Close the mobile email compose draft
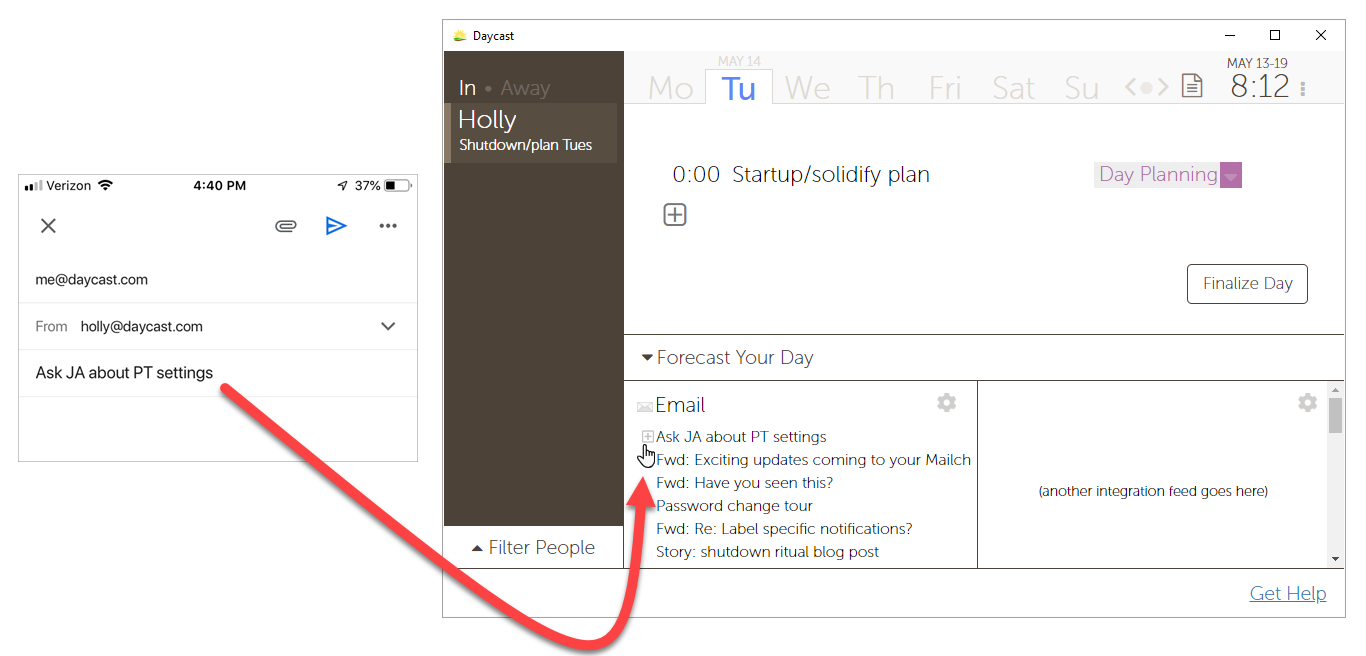 48,226
